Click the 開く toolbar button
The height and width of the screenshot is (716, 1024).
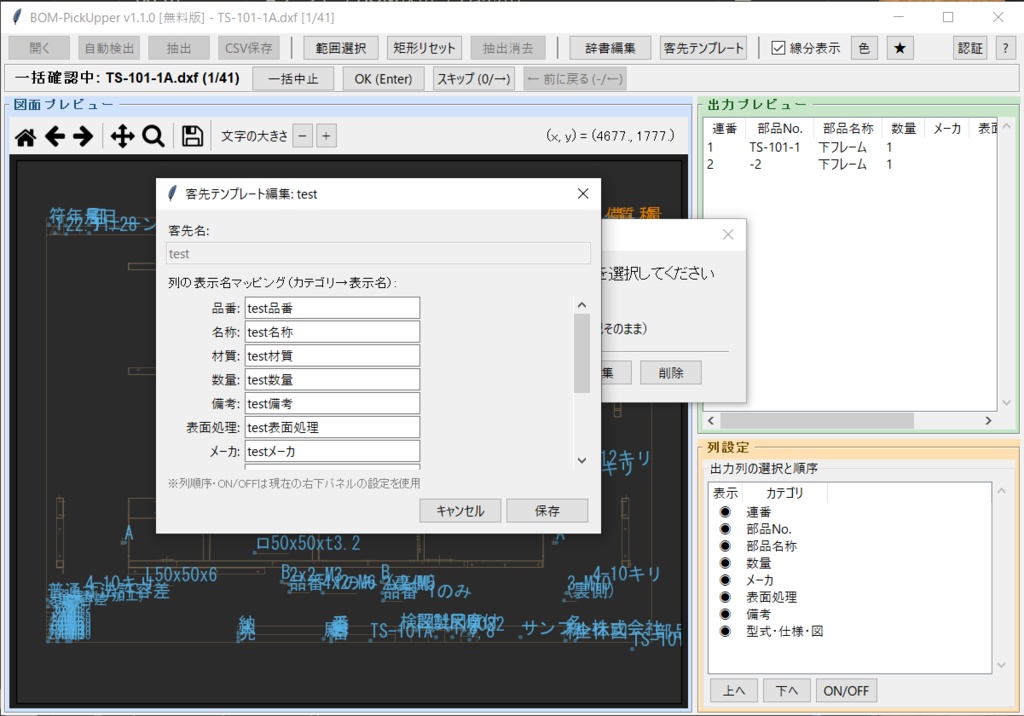click(x=39, y=48)
